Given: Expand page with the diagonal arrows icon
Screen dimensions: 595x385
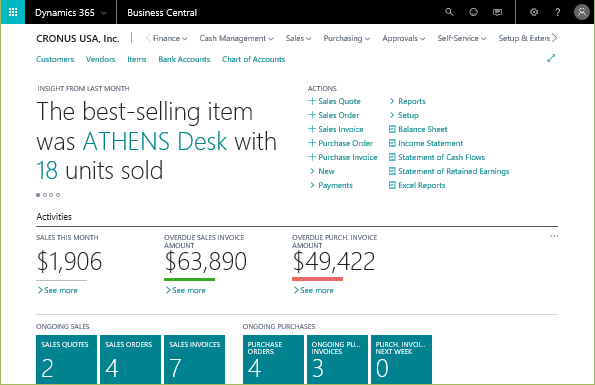Looking at the screenshot, I should tap(551, 58).
